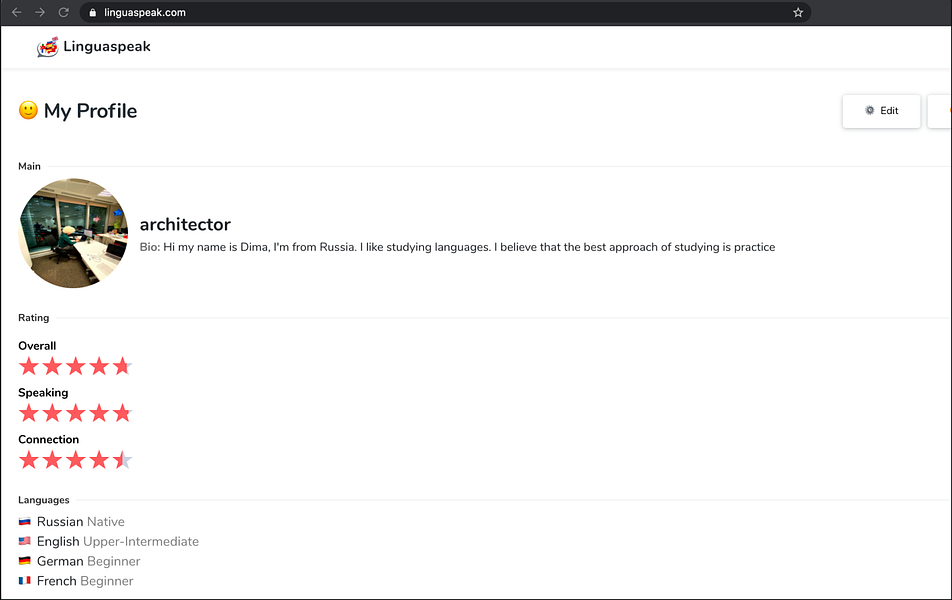Select "German Beginner" language row
This screenshot has width=952, height=600.
click(x=80, y=561)
